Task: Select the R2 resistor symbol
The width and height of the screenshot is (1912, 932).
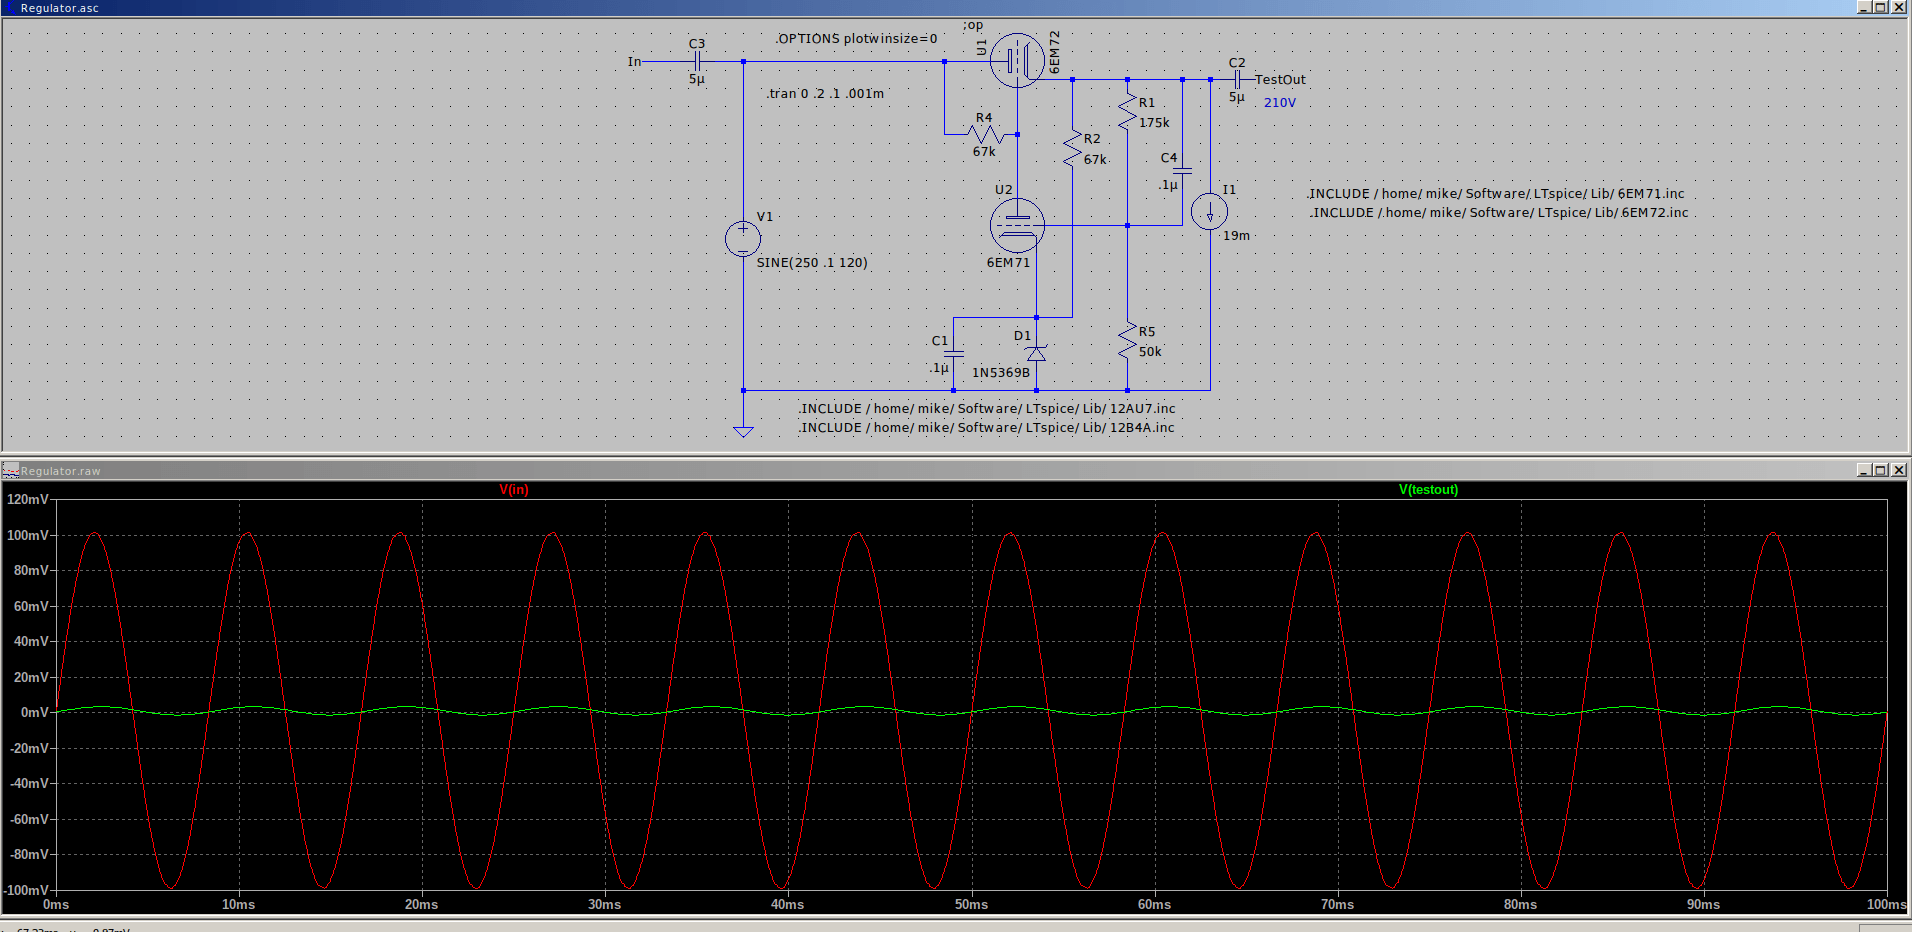Action: click(1072, 148)
